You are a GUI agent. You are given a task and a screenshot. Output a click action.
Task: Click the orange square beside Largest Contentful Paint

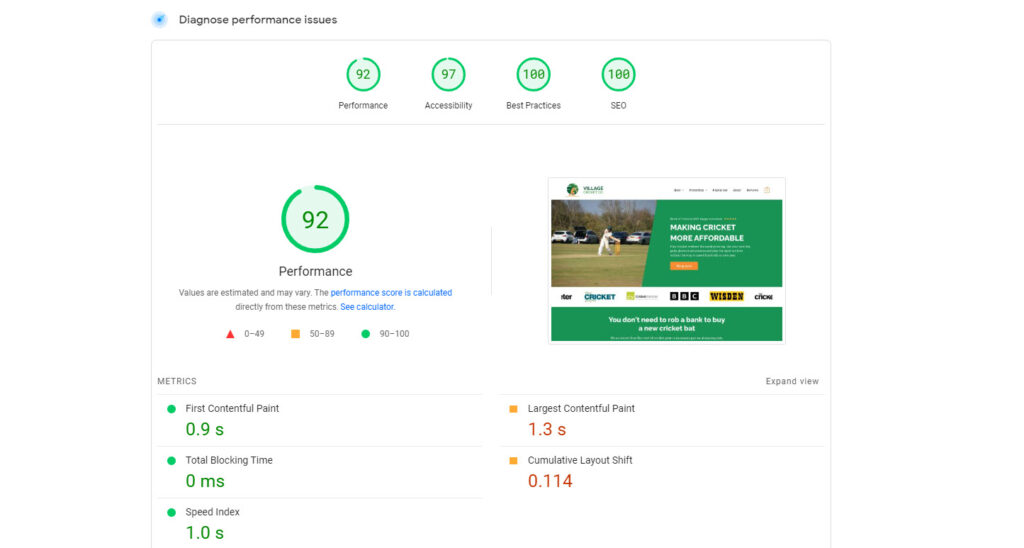point(513,409)
